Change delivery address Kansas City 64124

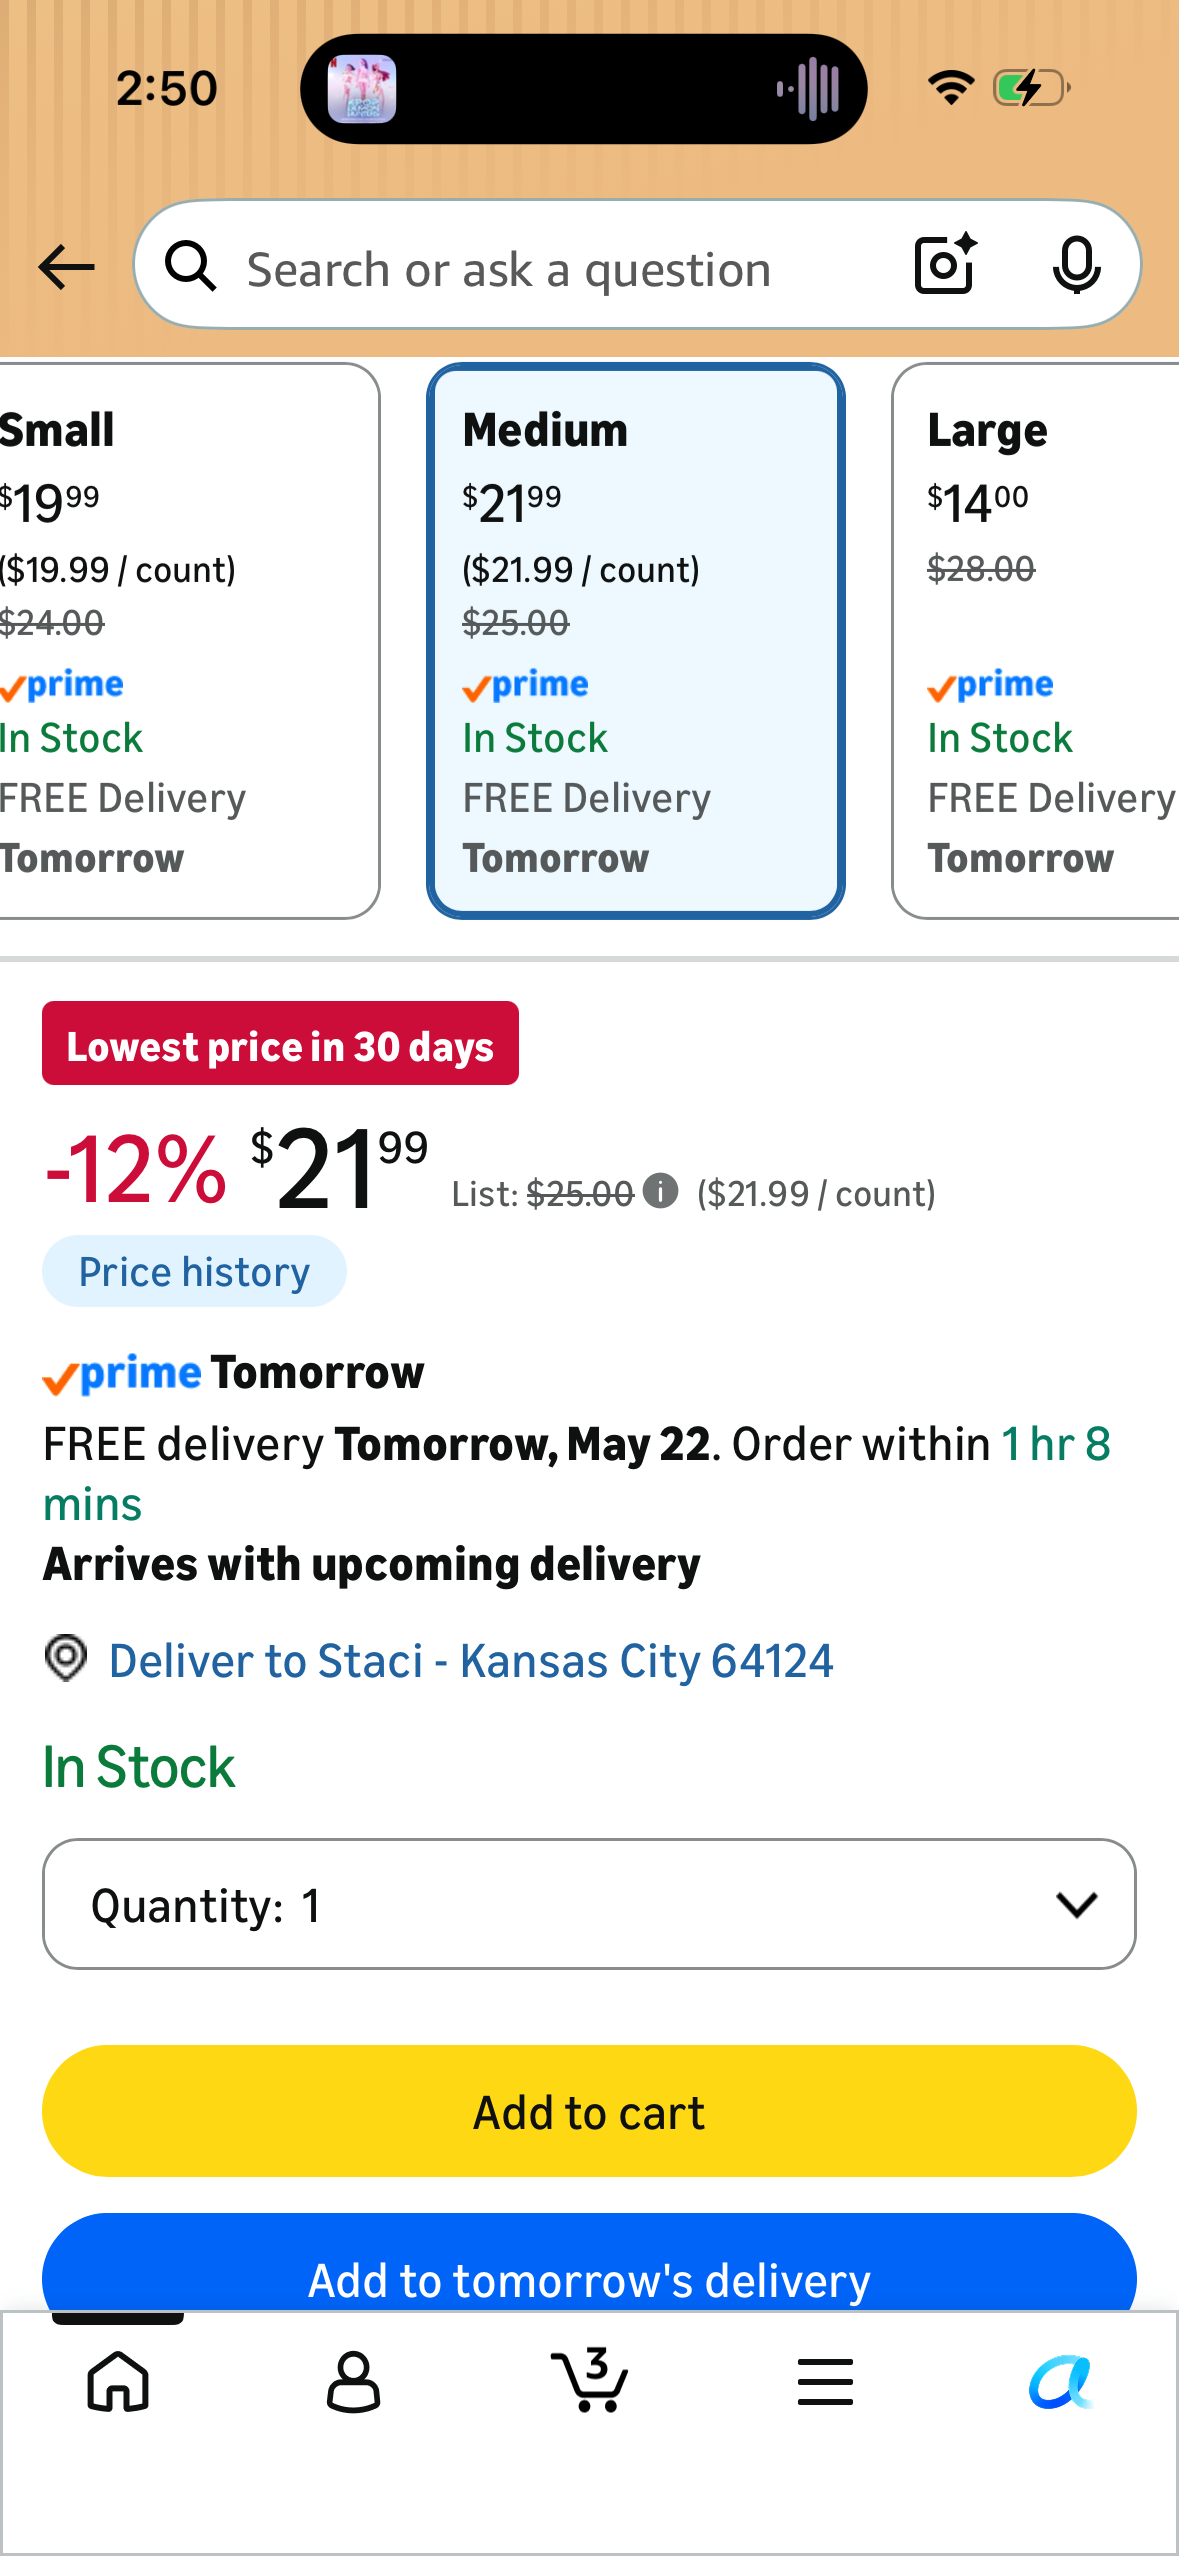click(470, 1661)
